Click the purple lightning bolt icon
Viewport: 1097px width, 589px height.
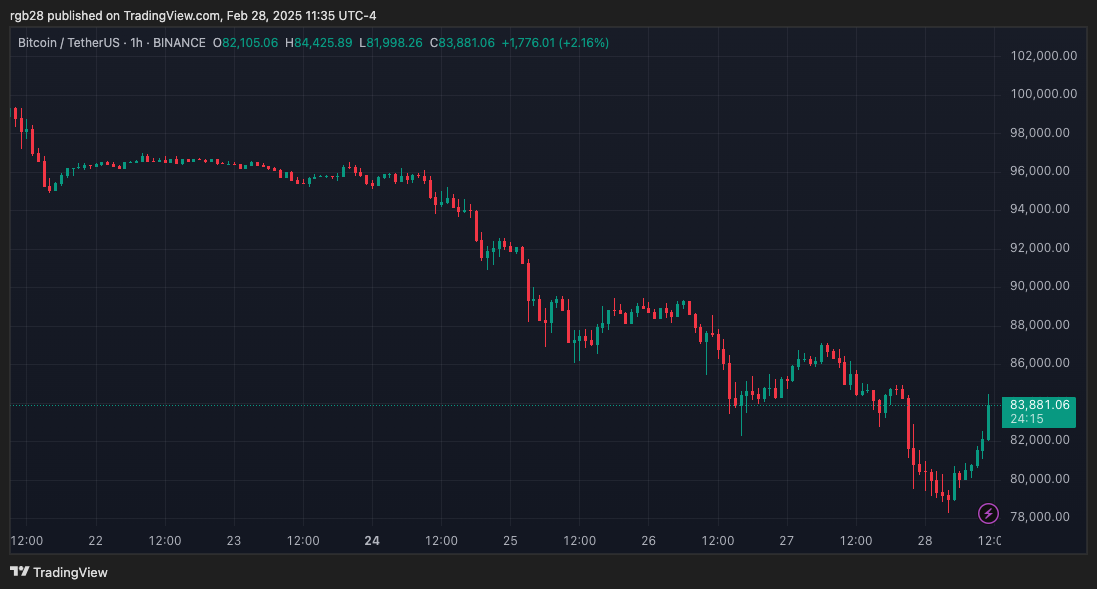(988, 514)
